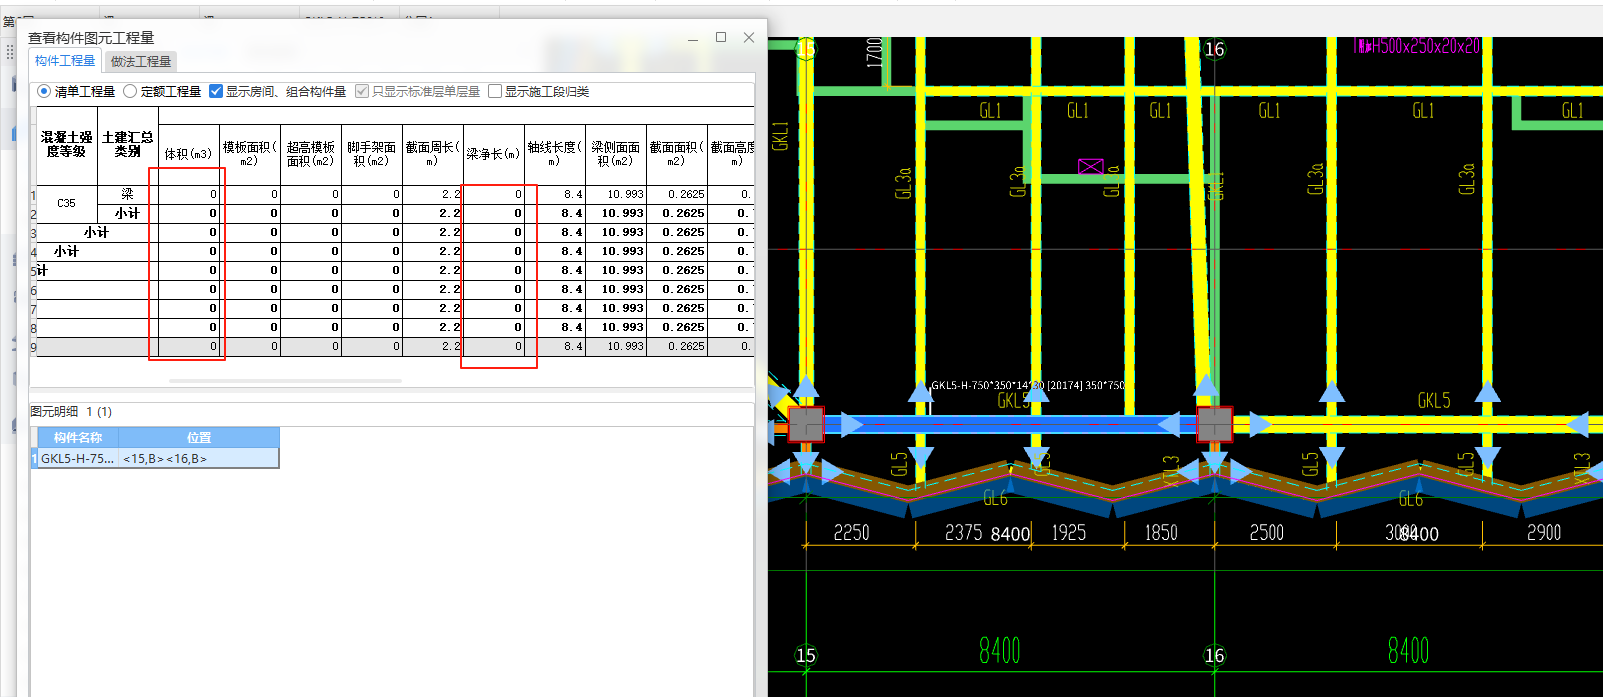The width and height of the screenshot is (1603, 697).
Task: Click the GL6 label left of axis 16
Action: (995, 497)
